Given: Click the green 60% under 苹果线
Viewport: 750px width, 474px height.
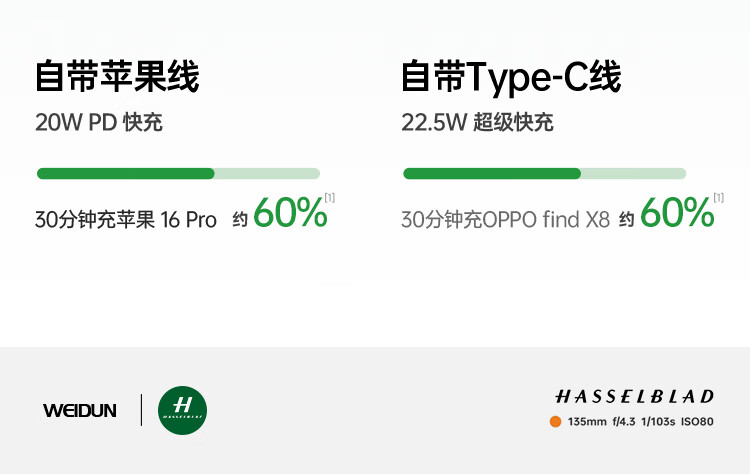Looking at the screenshot, I should coord(290,213).
